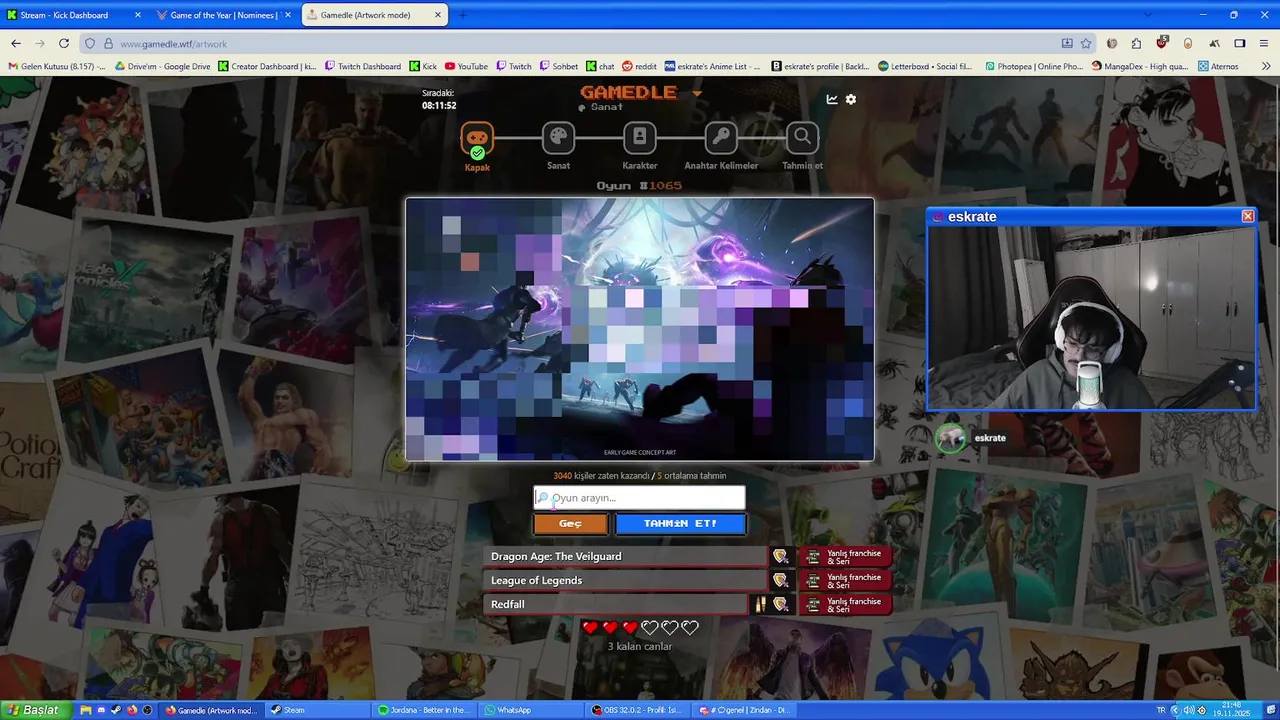The image size is (1280, 720).
Task: Select the Sanat palette step icon
Action: (x=558, y=138)
